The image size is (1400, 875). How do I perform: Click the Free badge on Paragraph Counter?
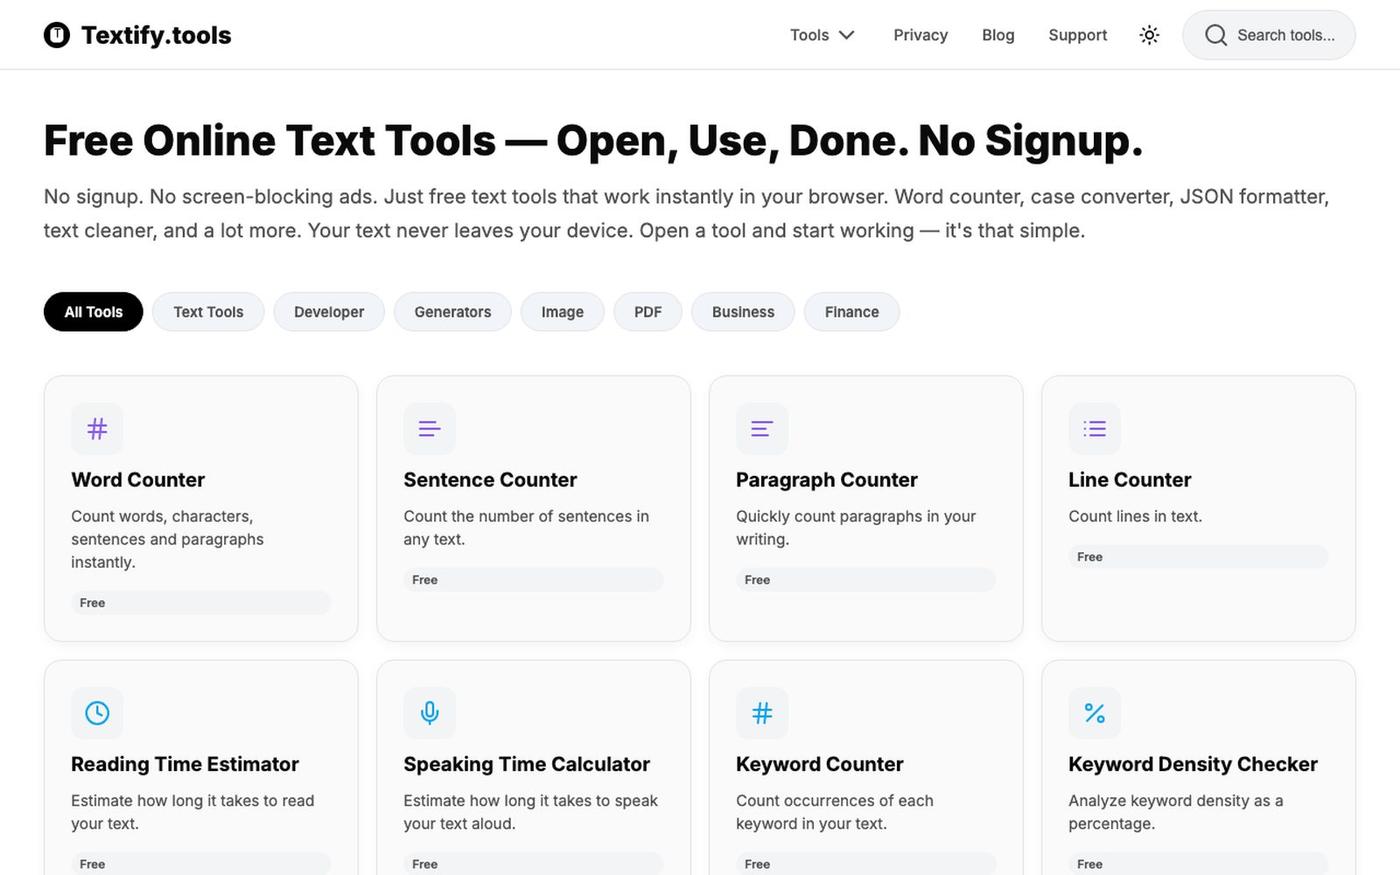point(866,580)
